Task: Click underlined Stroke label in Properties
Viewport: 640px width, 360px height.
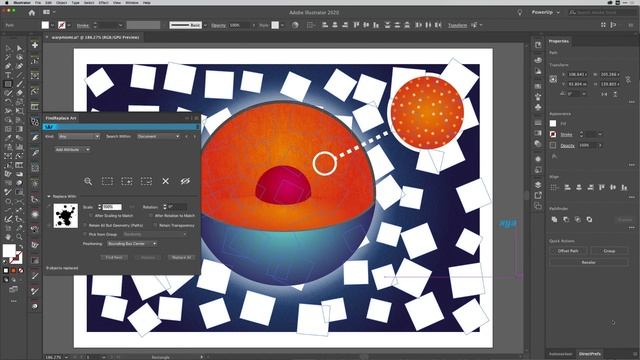Action: pyautogui.click(x=566, y=134)
